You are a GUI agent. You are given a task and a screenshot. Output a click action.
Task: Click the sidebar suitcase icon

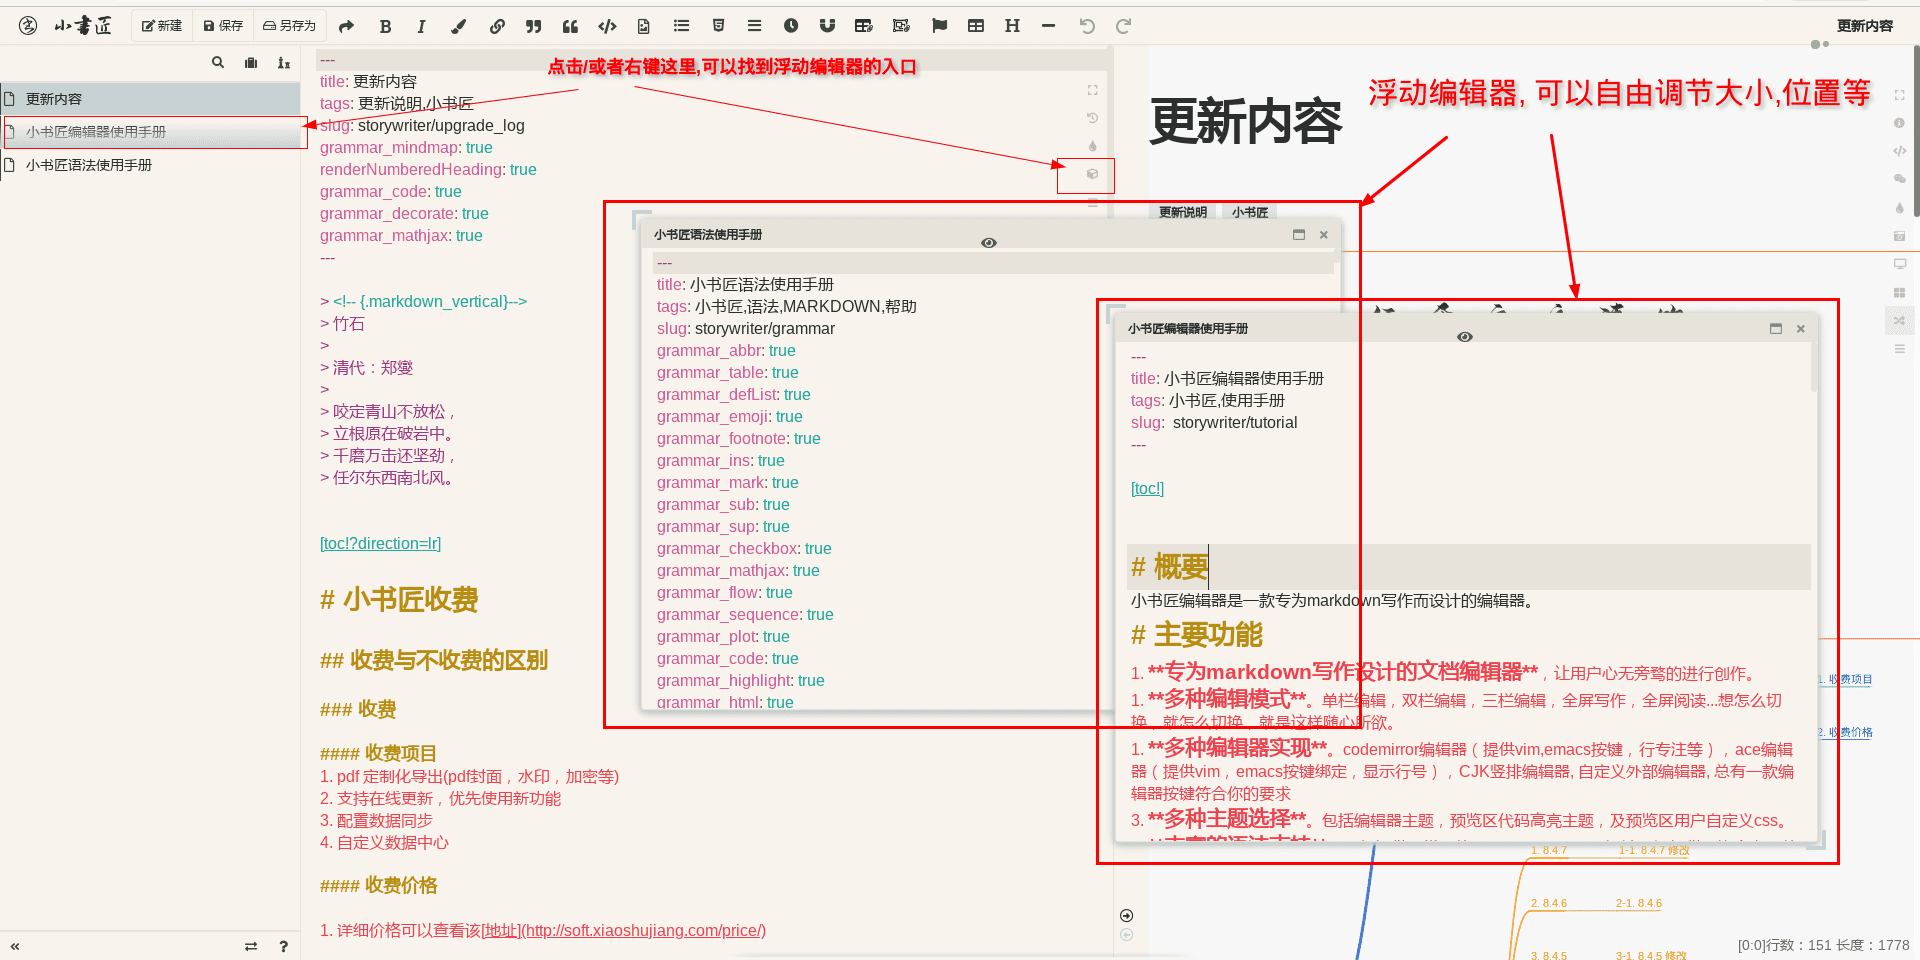[x=251, y=63]
